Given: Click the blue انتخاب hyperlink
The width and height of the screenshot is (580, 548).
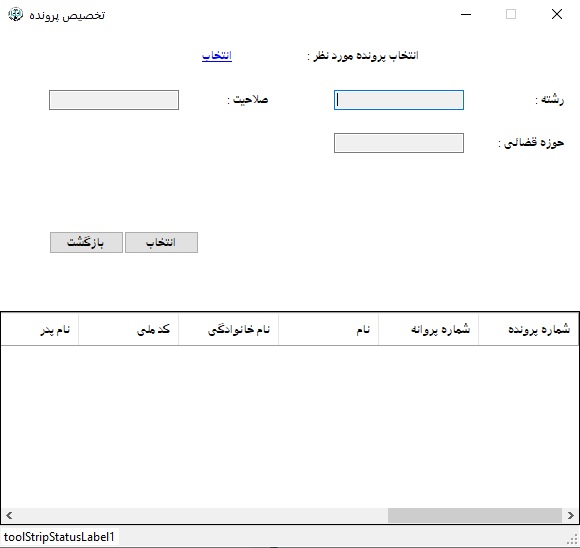Looking at the screenshot, I should coord(217,56).
